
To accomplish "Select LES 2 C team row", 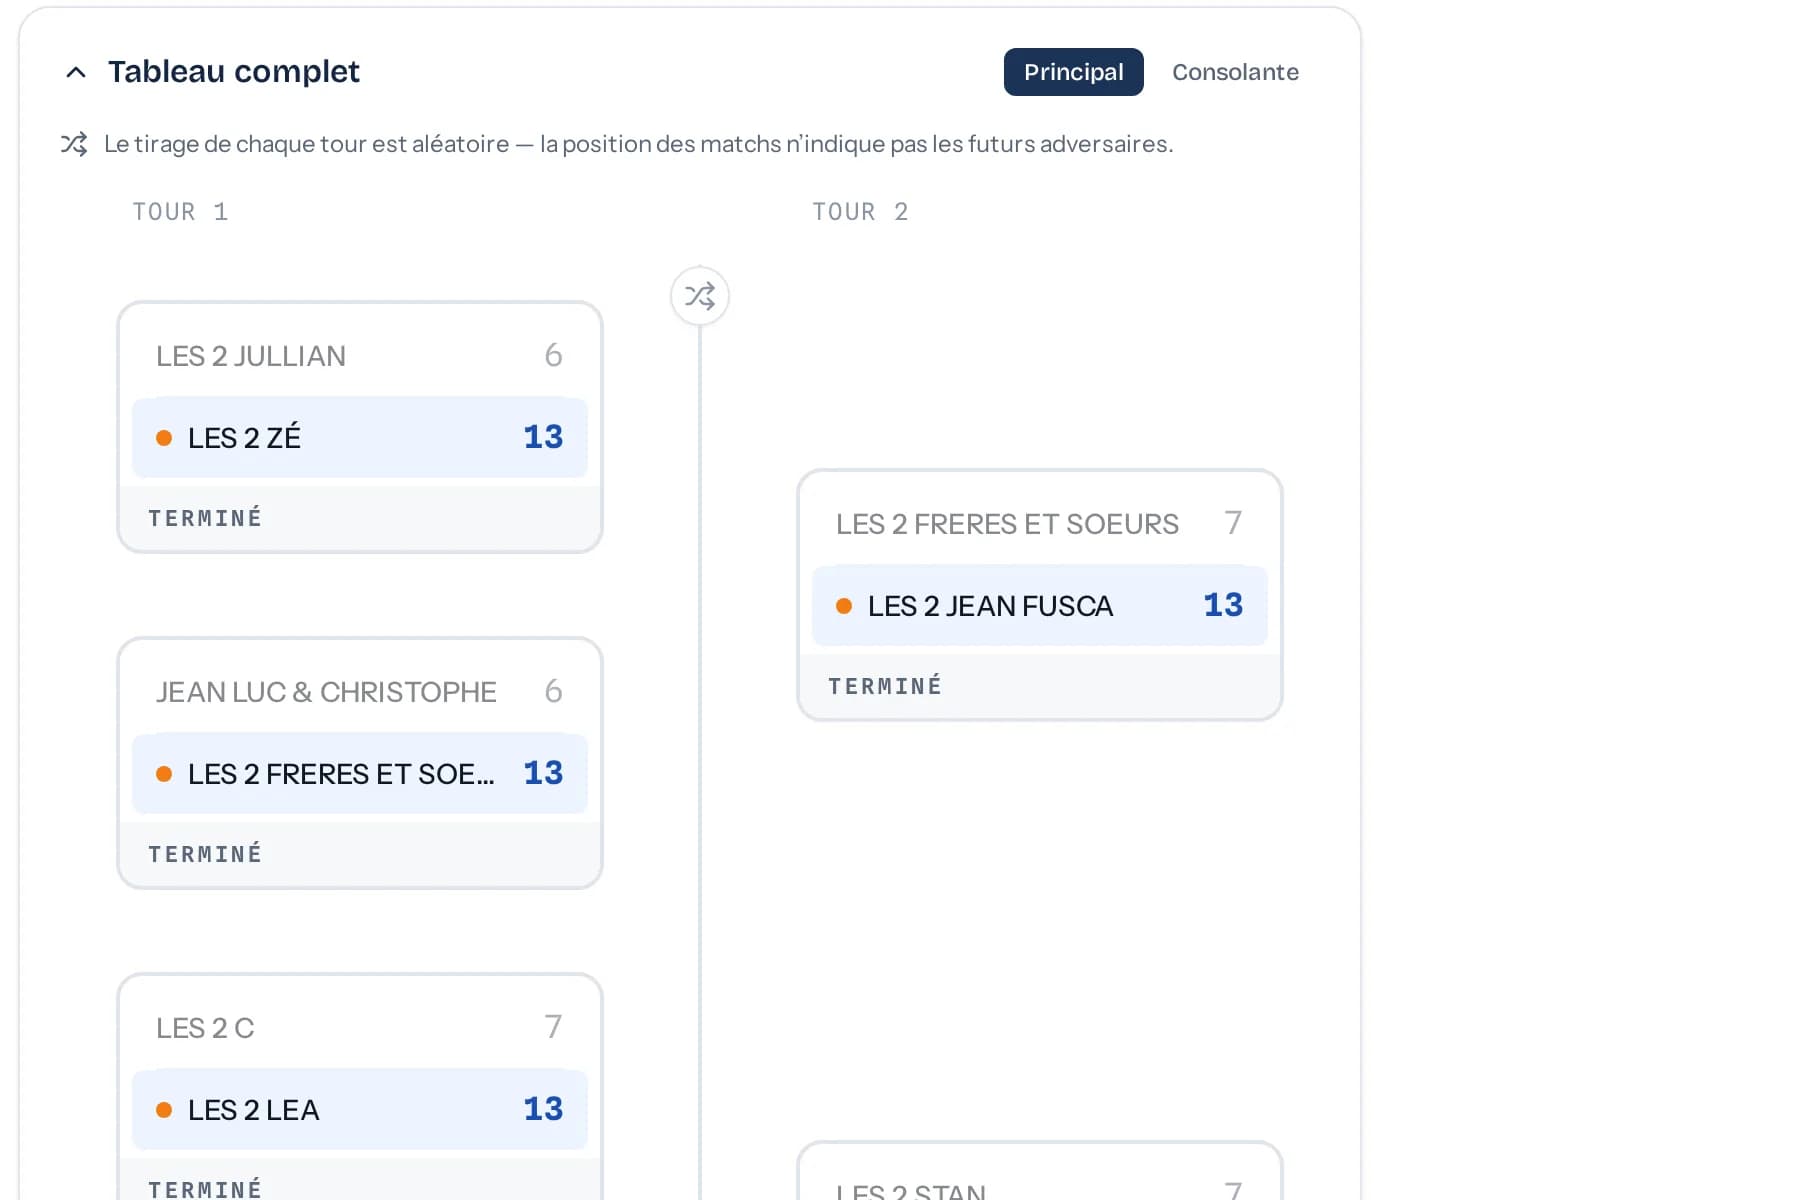I will [x=360, y=1028].
